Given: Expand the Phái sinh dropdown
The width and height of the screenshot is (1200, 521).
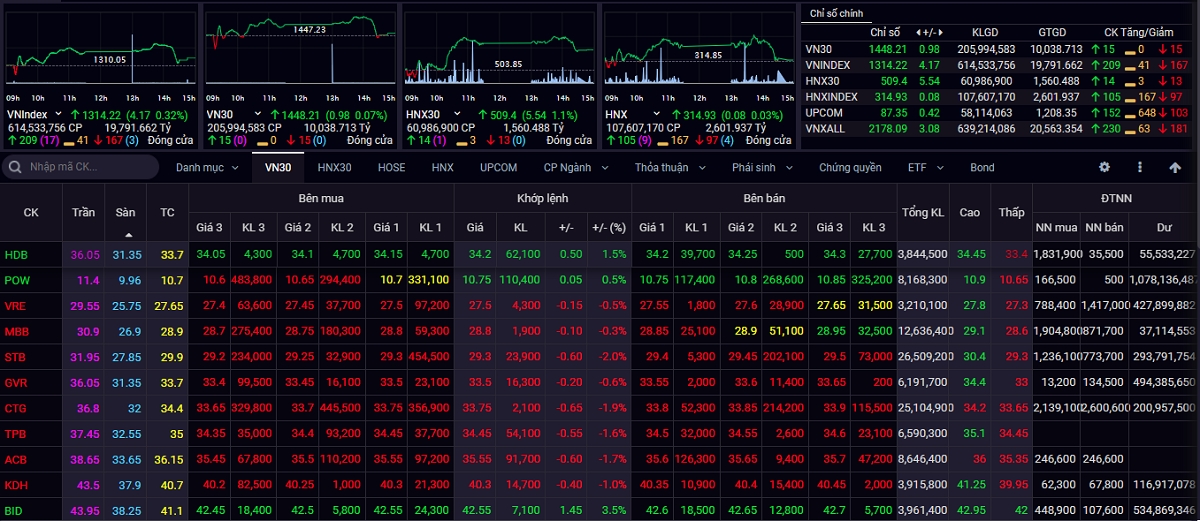Looking at the screenshot, I should pos(760,167).
